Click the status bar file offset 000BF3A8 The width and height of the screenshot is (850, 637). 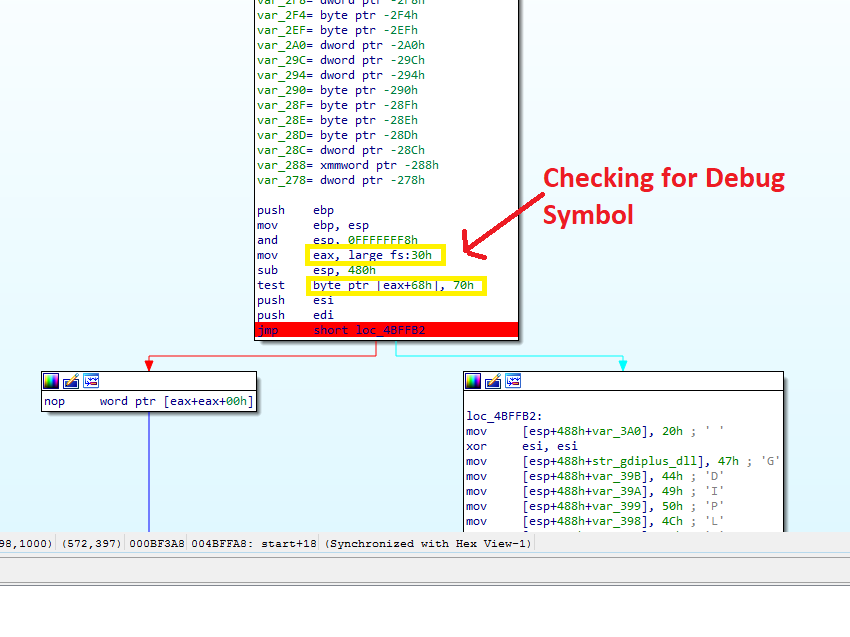(x=157, y=543)
